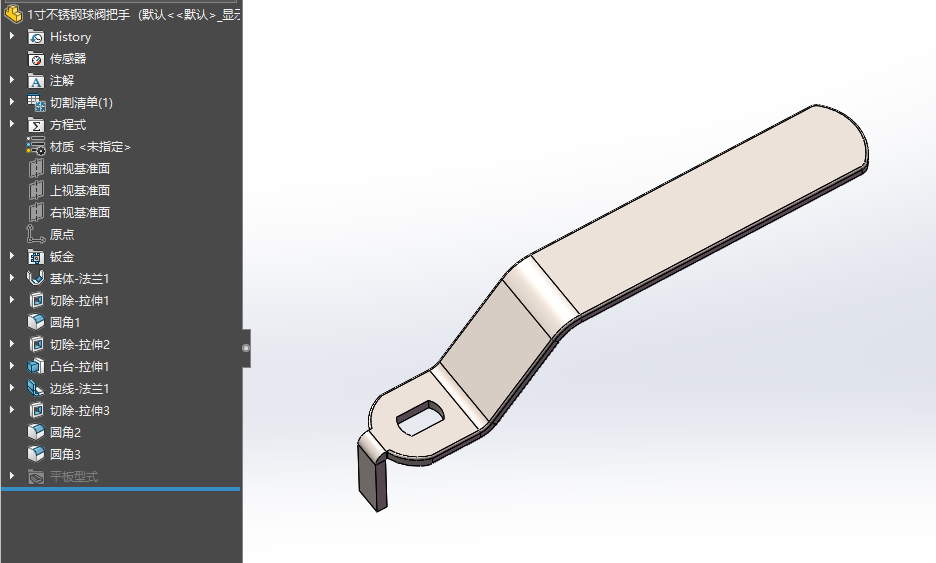Select the 原点 label
The height and width of the screenshot is (563, 936).
(62, 235)
